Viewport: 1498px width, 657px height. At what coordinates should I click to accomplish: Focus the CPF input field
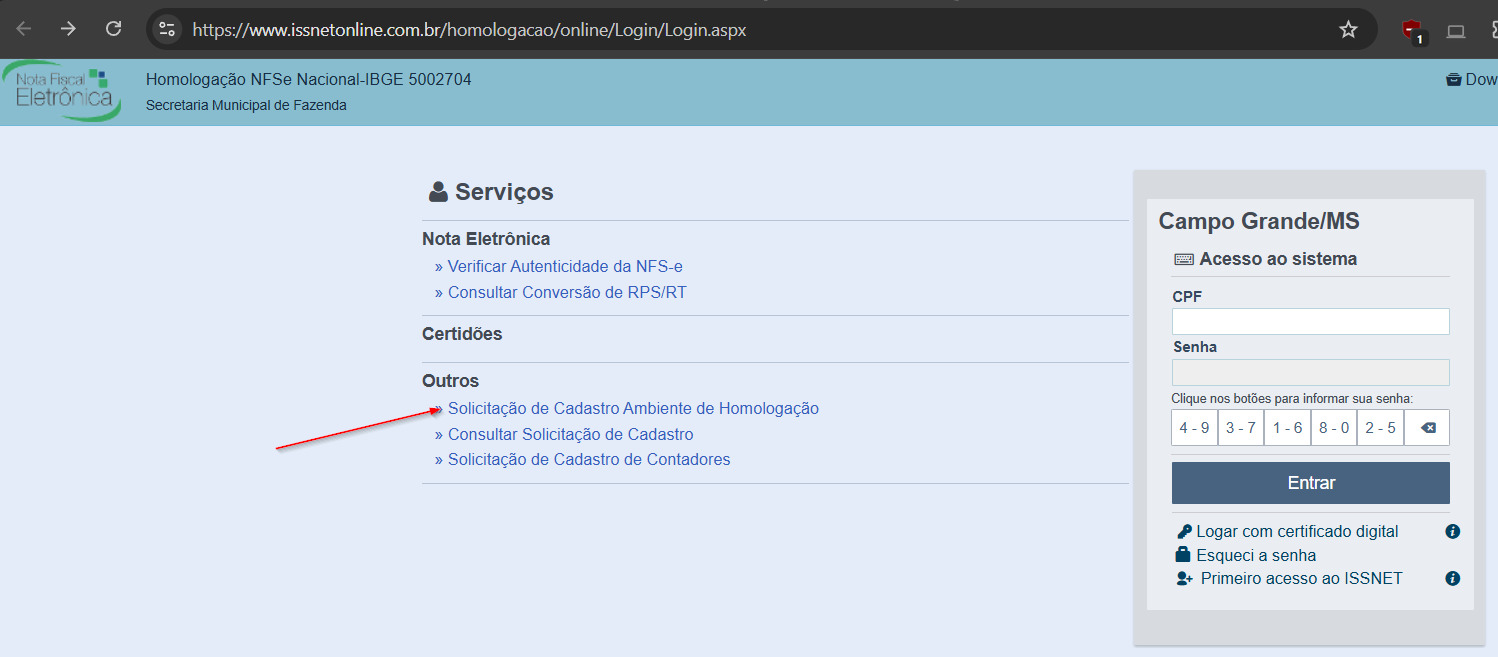tap(1310, 321)
